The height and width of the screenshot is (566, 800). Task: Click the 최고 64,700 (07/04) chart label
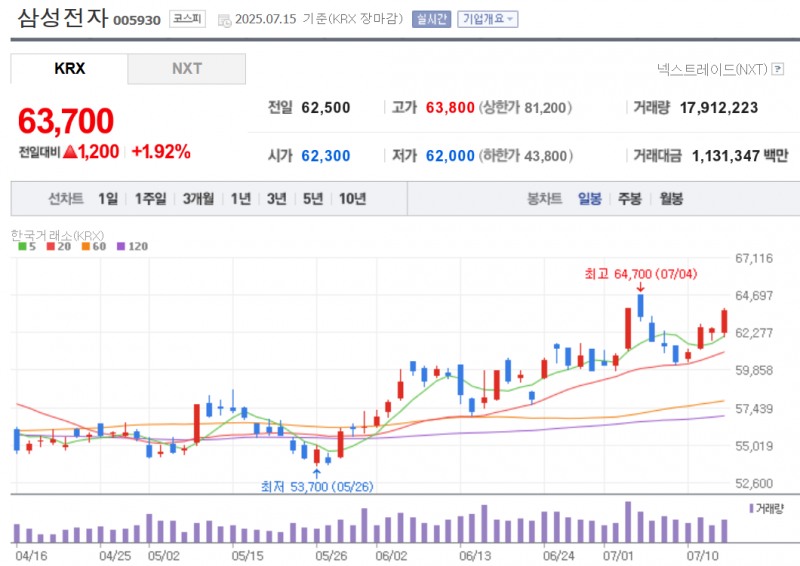pyautogui.click(x=641, y=274)
